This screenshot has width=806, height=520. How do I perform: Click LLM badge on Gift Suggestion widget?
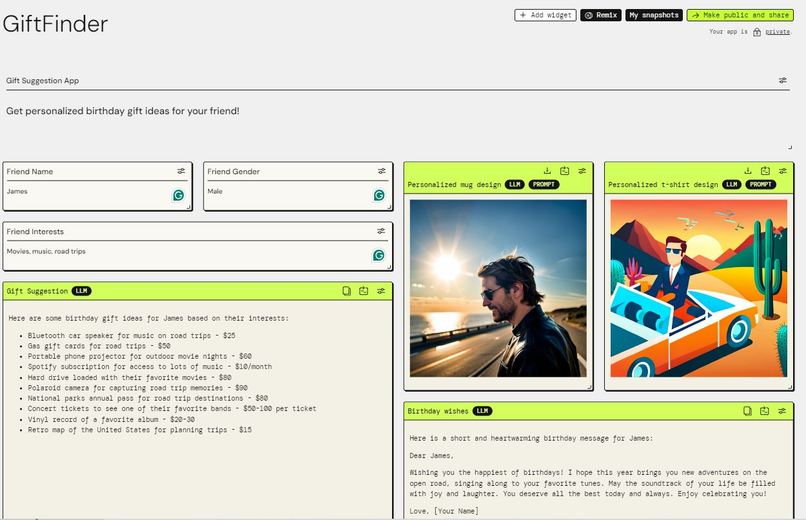pyautogui.click(x=81, y=291)
